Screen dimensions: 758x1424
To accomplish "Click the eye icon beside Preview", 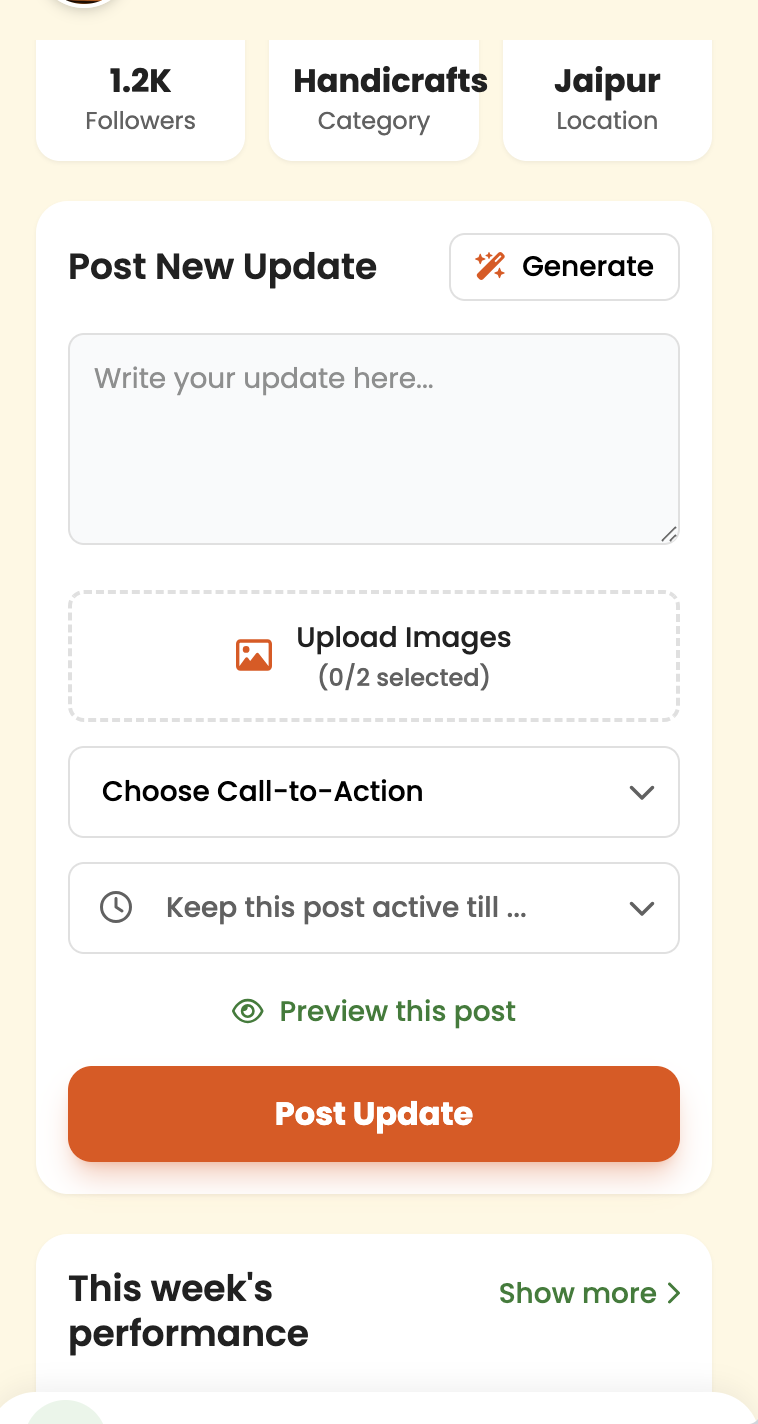I will 247,1011.
